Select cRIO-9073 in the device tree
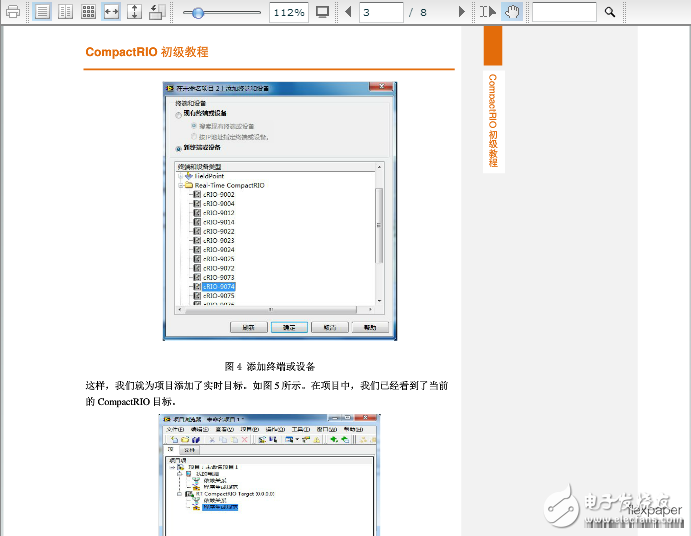 tap(219, 277)
